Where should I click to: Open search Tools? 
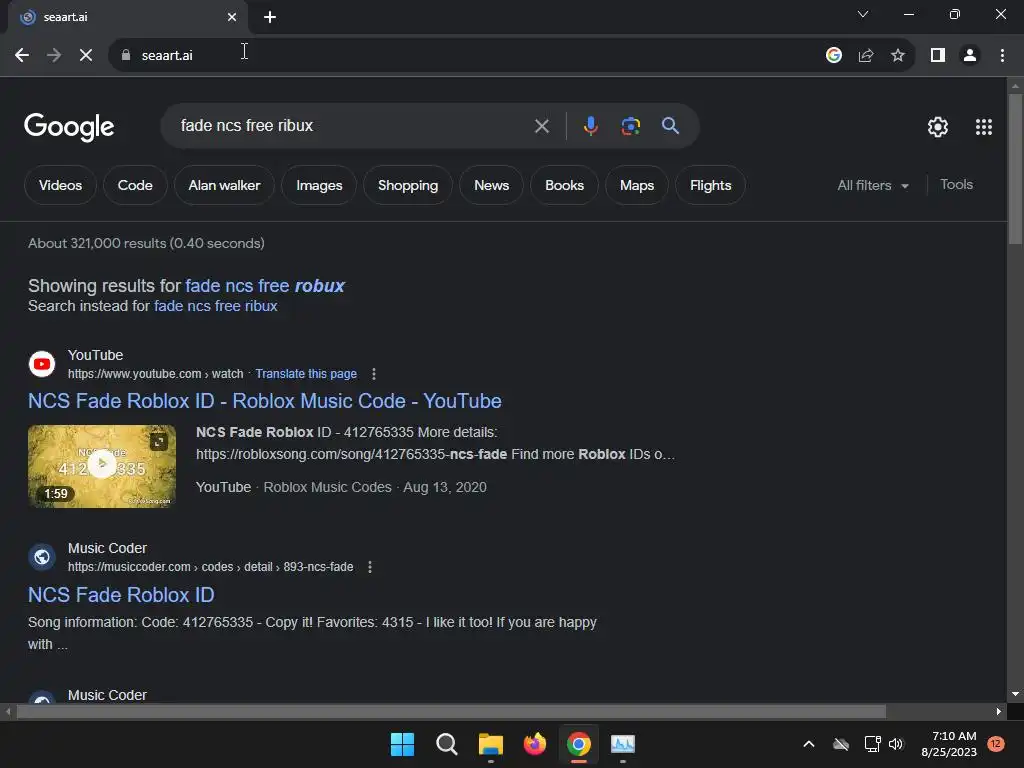pos(956,185)
